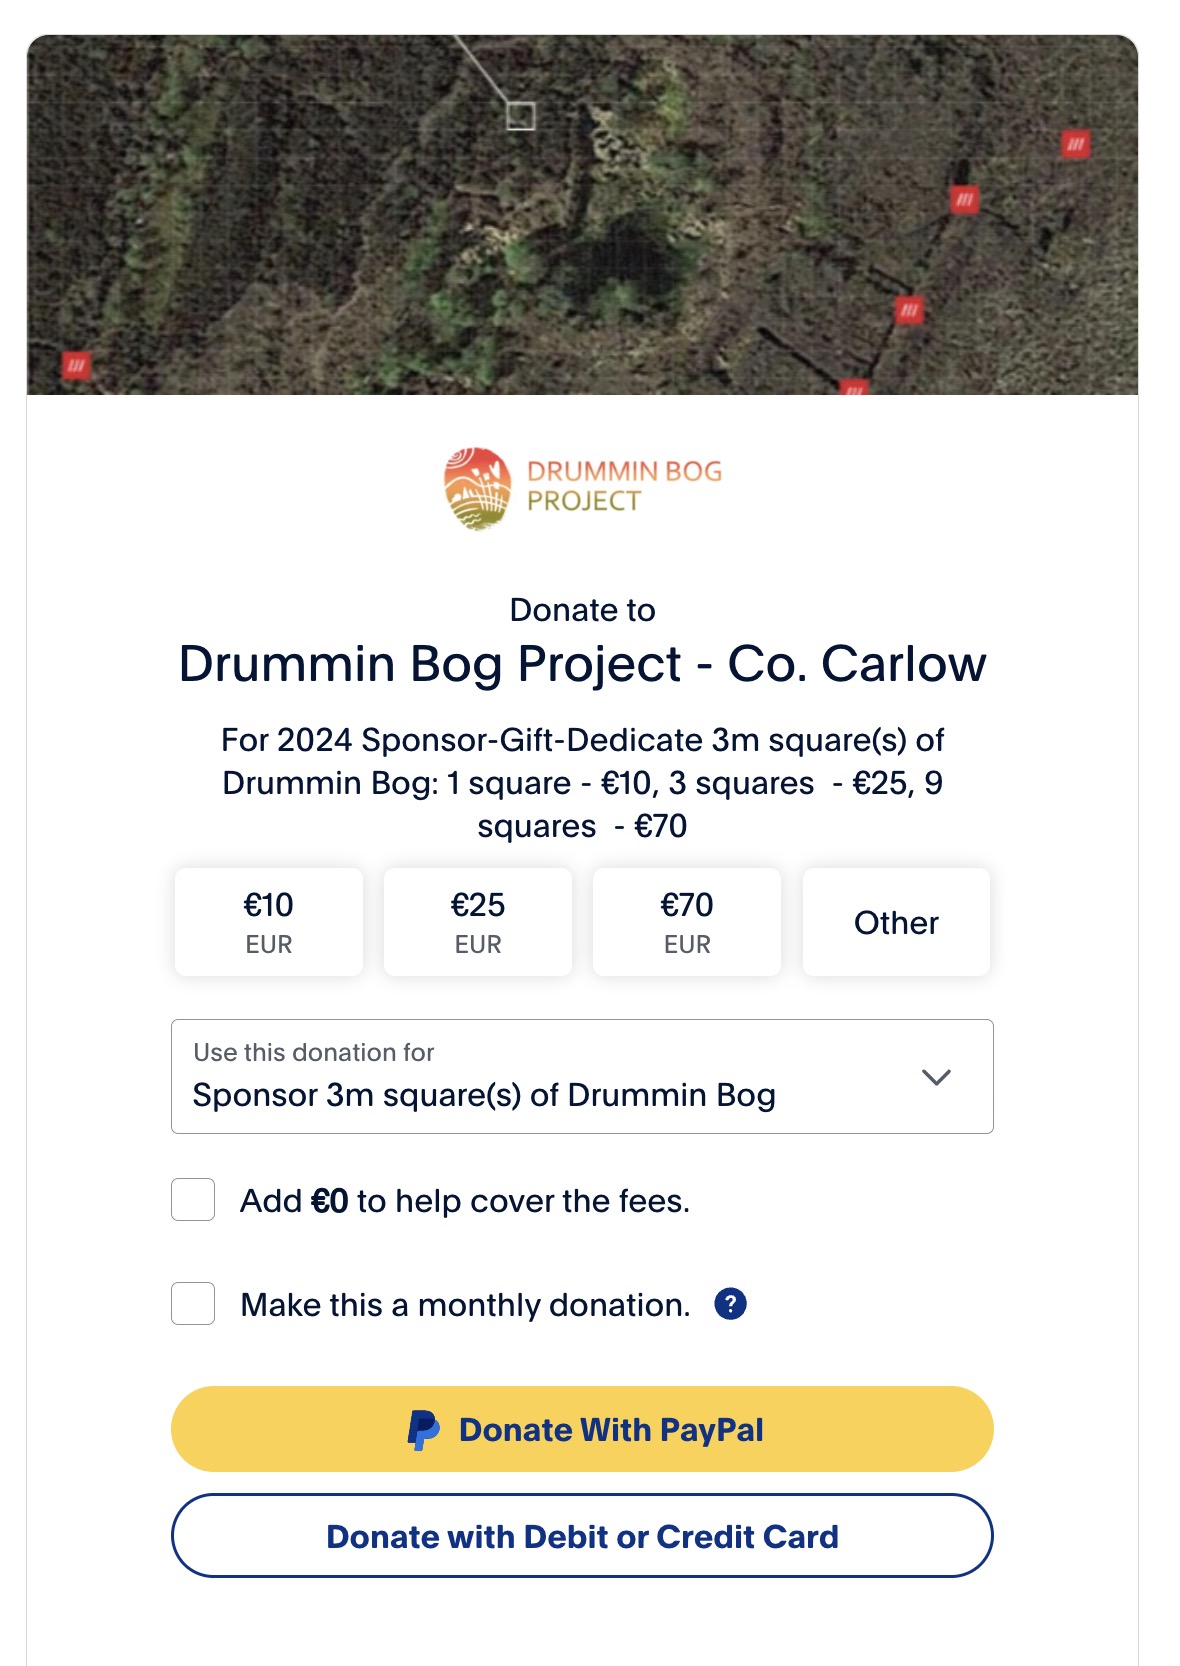
Task: Enable the cover-the-fees checkbox
Action: 193,1200
